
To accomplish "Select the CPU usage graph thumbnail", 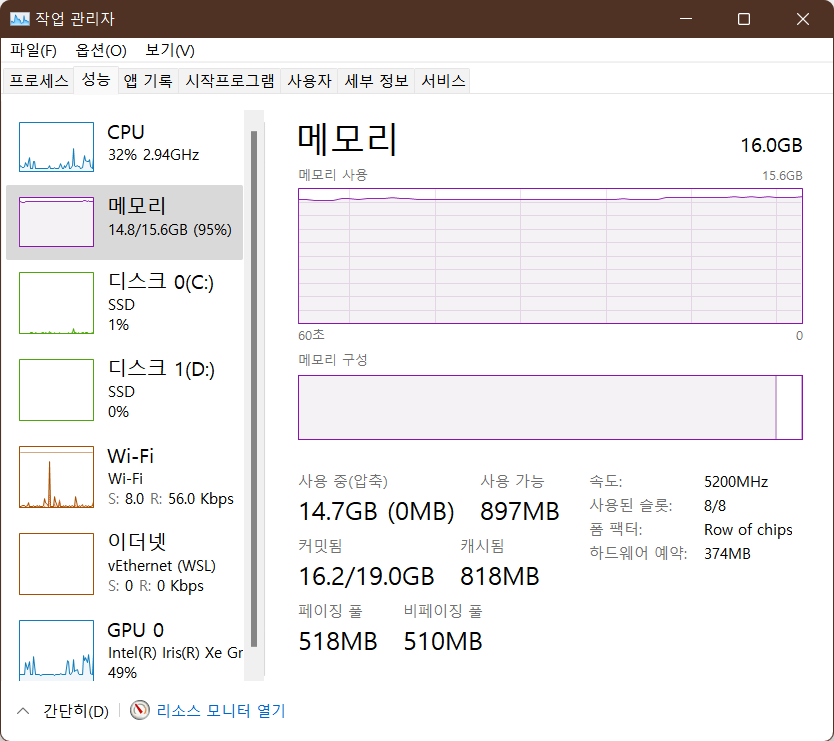I will (56, 147).
